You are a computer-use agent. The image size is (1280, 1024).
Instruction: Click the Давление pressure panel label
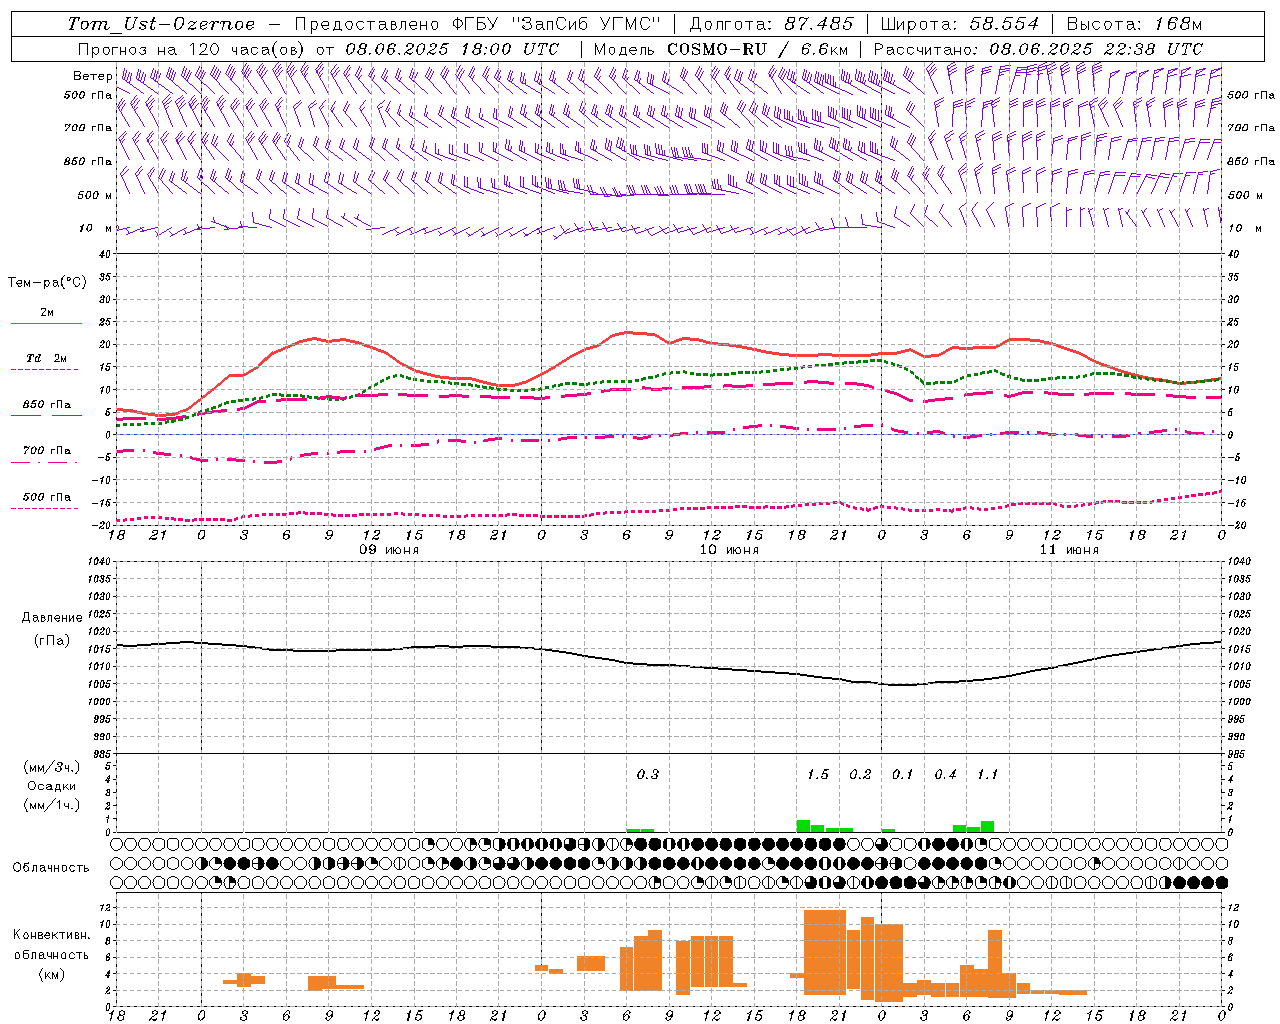[x=51, y=618]
